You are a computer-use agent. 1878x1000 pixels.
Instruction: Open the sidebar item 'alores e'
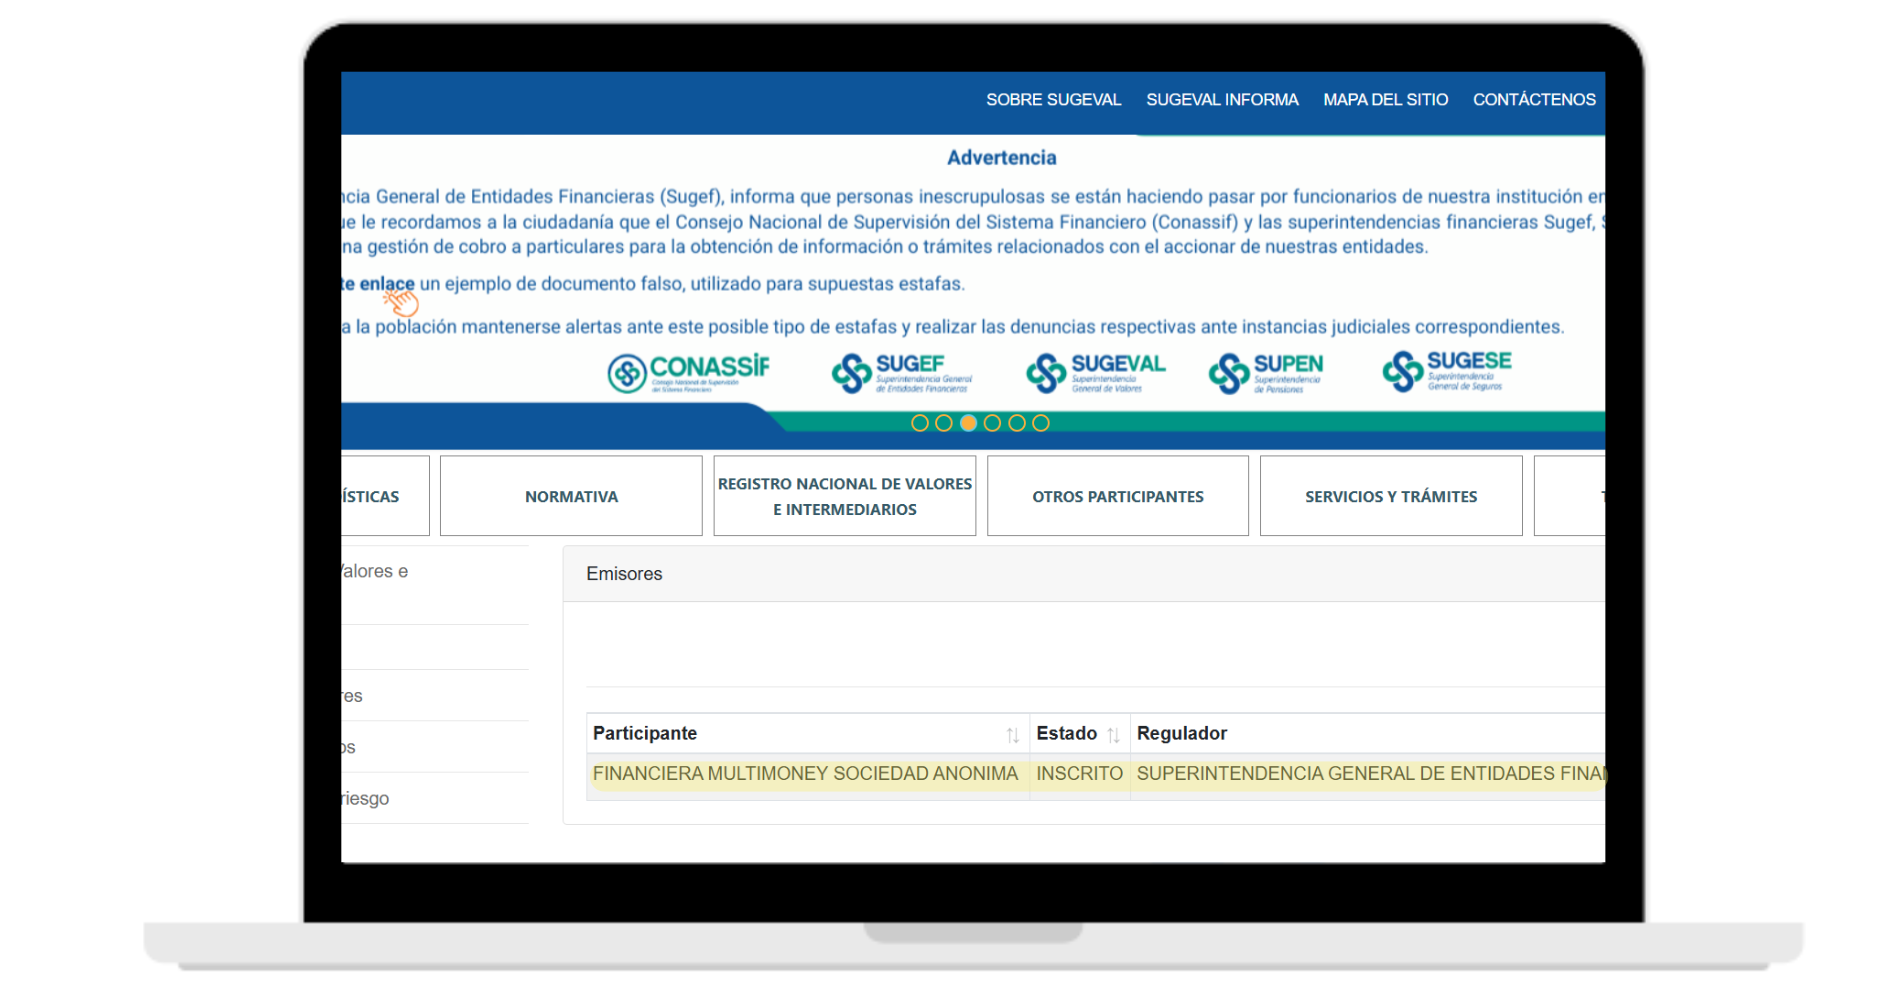[375, 571]
